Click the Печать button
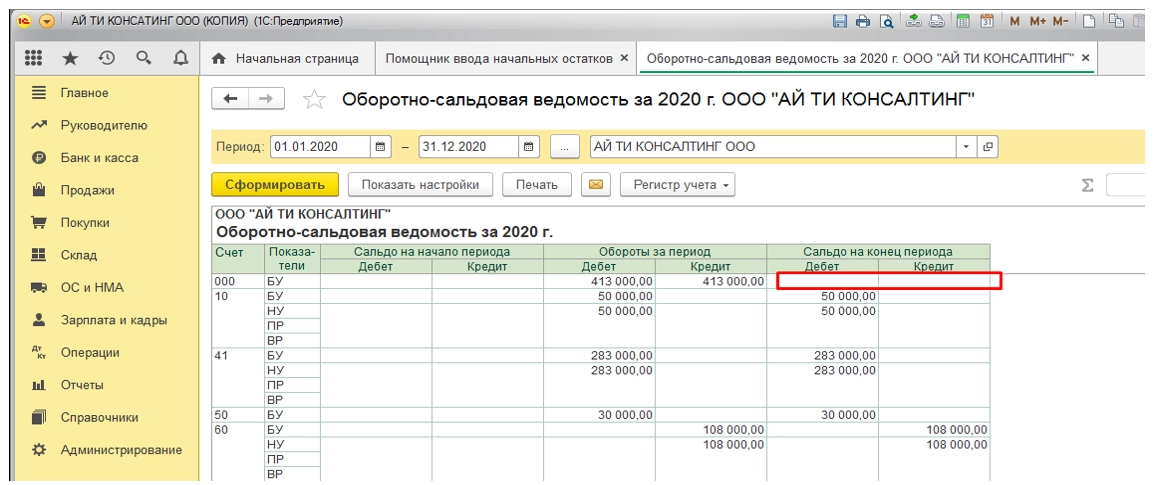Image resolution: width=1157 pixels, height=485 pixels. (x=536, y=185)
